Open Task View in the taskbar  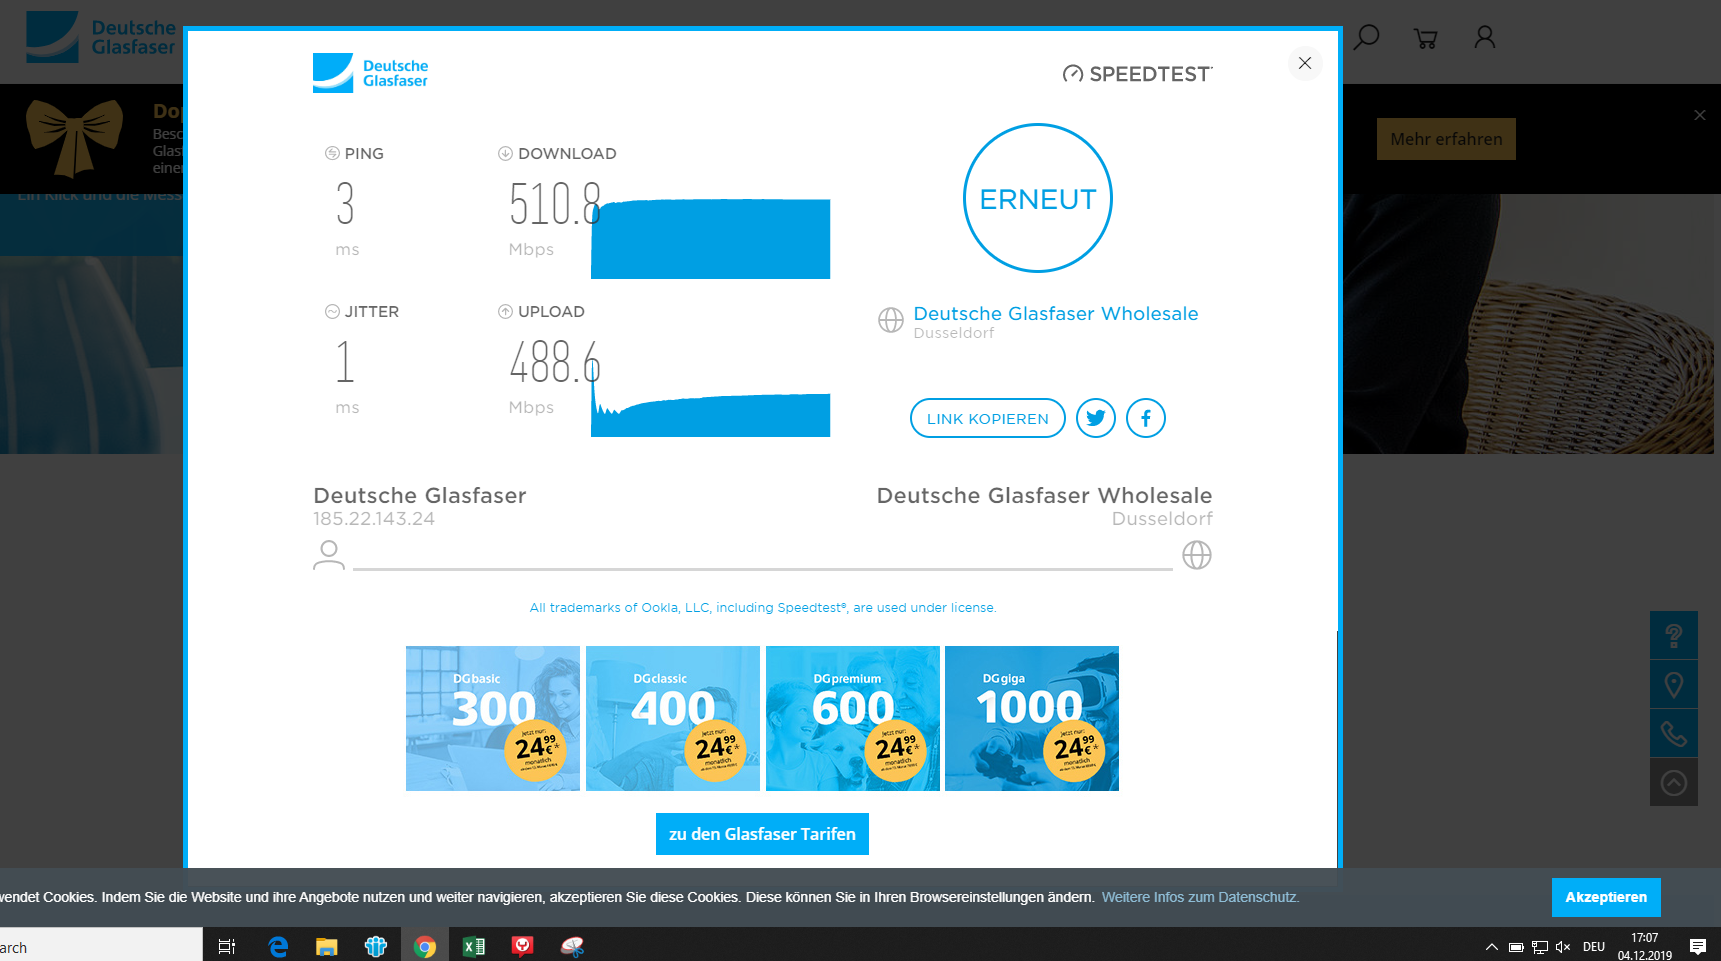pos(227,946)
